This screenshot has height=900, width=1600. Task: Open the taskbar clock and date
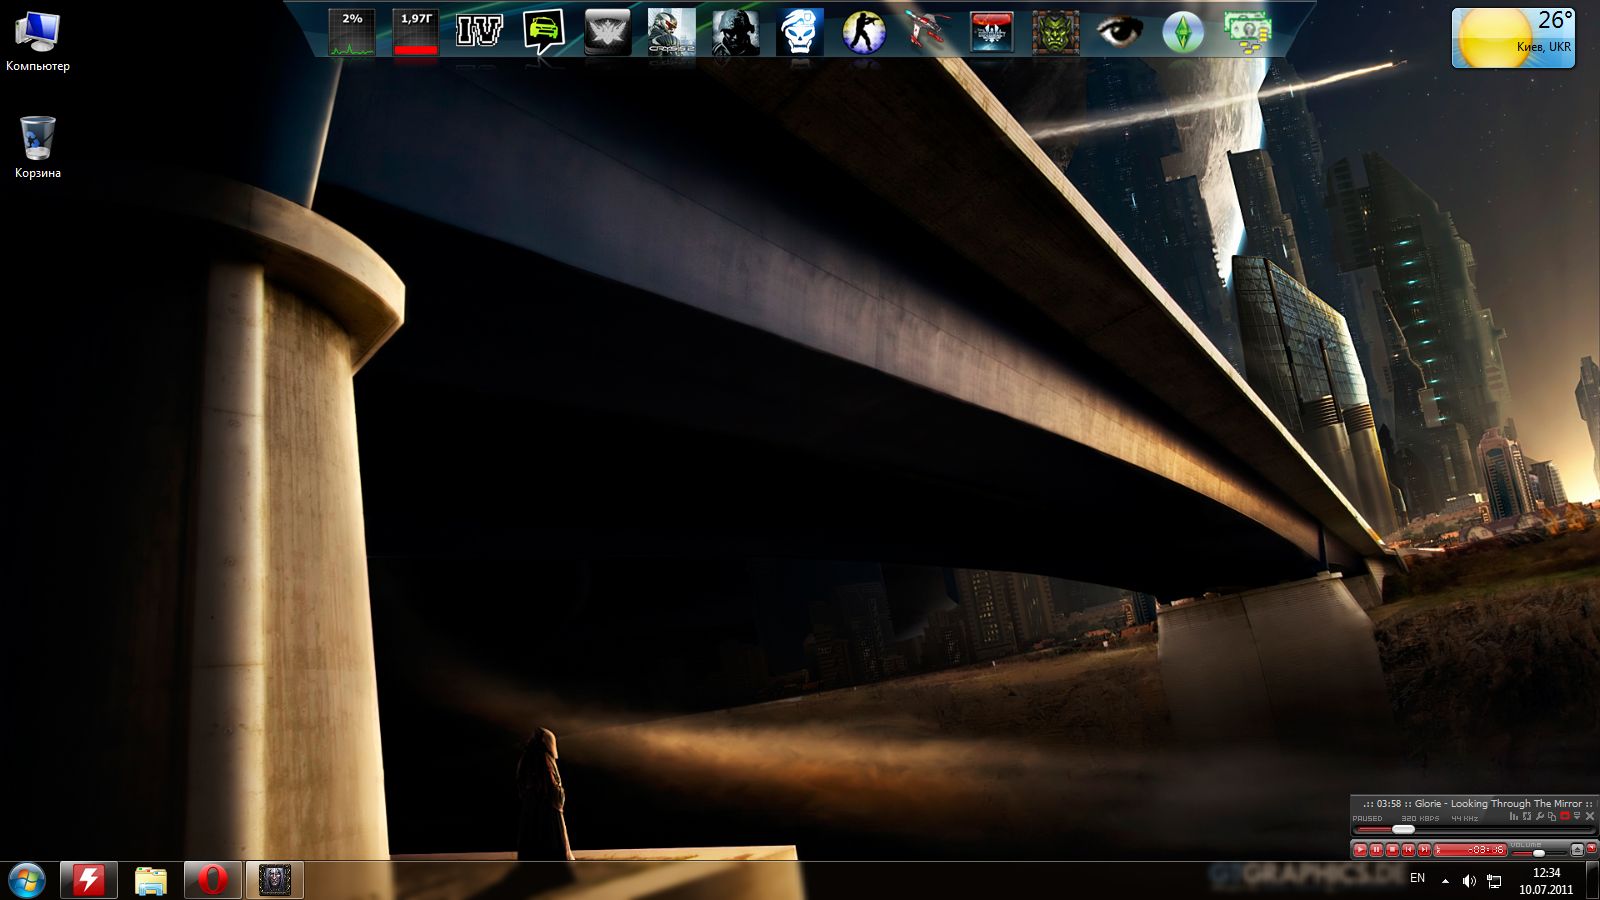coord(1546,881)
